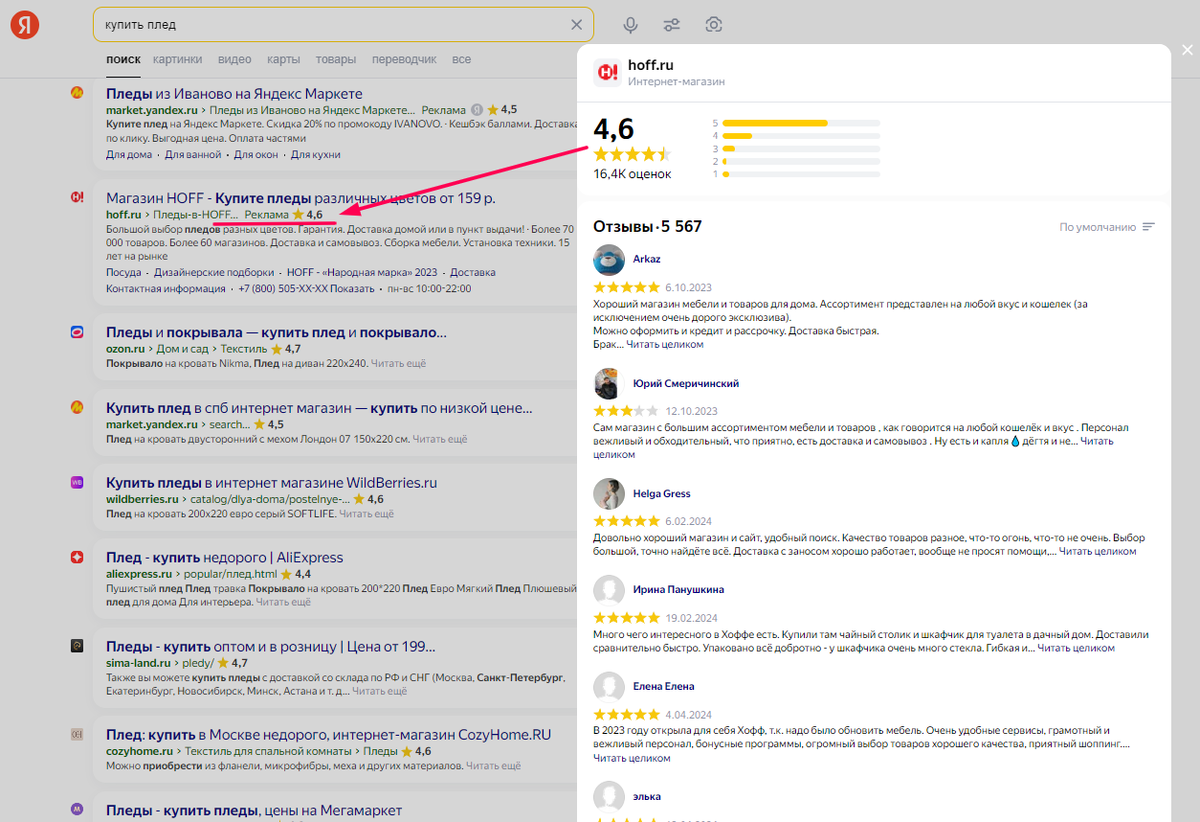Viewport: 1200px width, 822px height.
Task: Expand WildBerries snippet with Читать ещё
Action: pyautogui.click(x=366, y=514)
